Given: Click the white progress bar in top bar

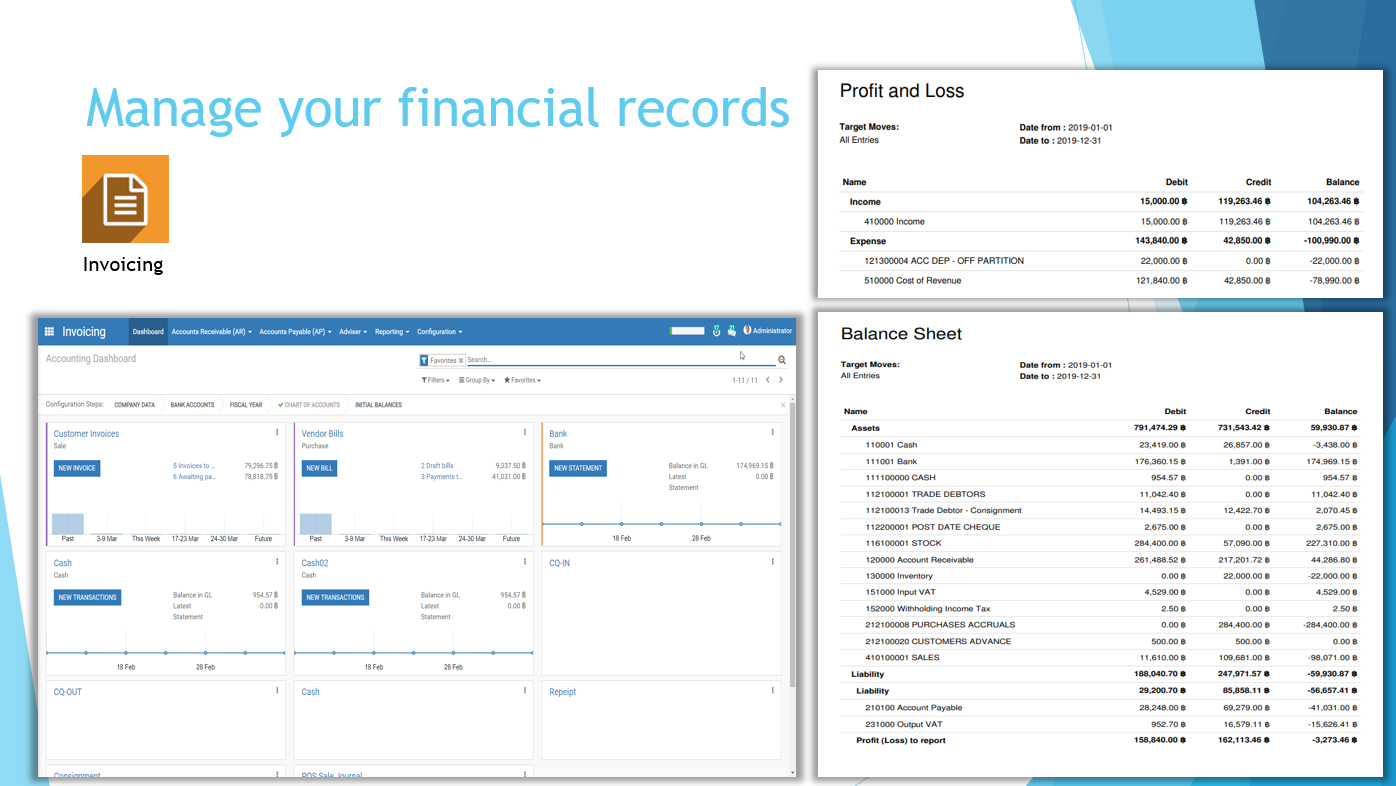Looking at the screenshot, I should (687, 331).
